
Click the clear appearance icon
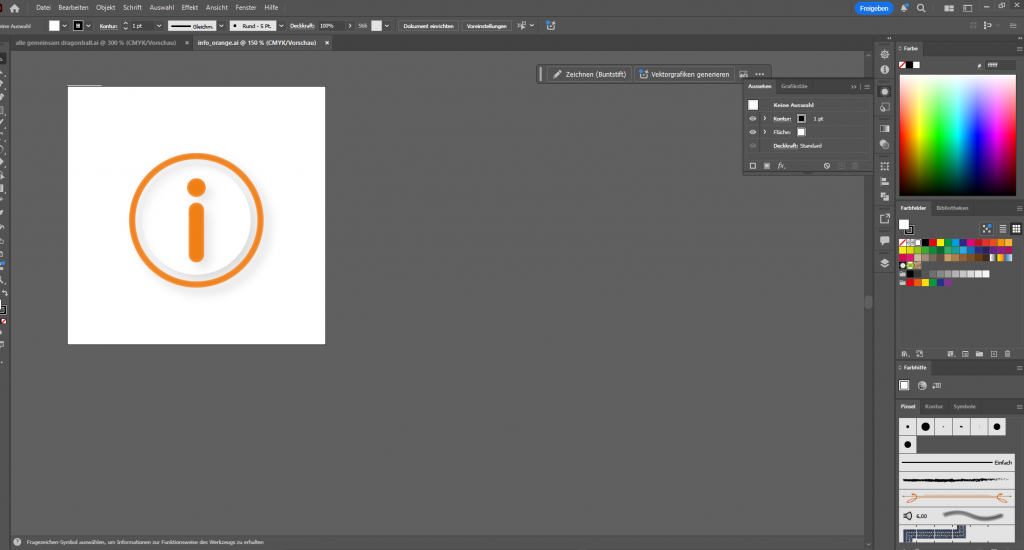tap(826, 165)
